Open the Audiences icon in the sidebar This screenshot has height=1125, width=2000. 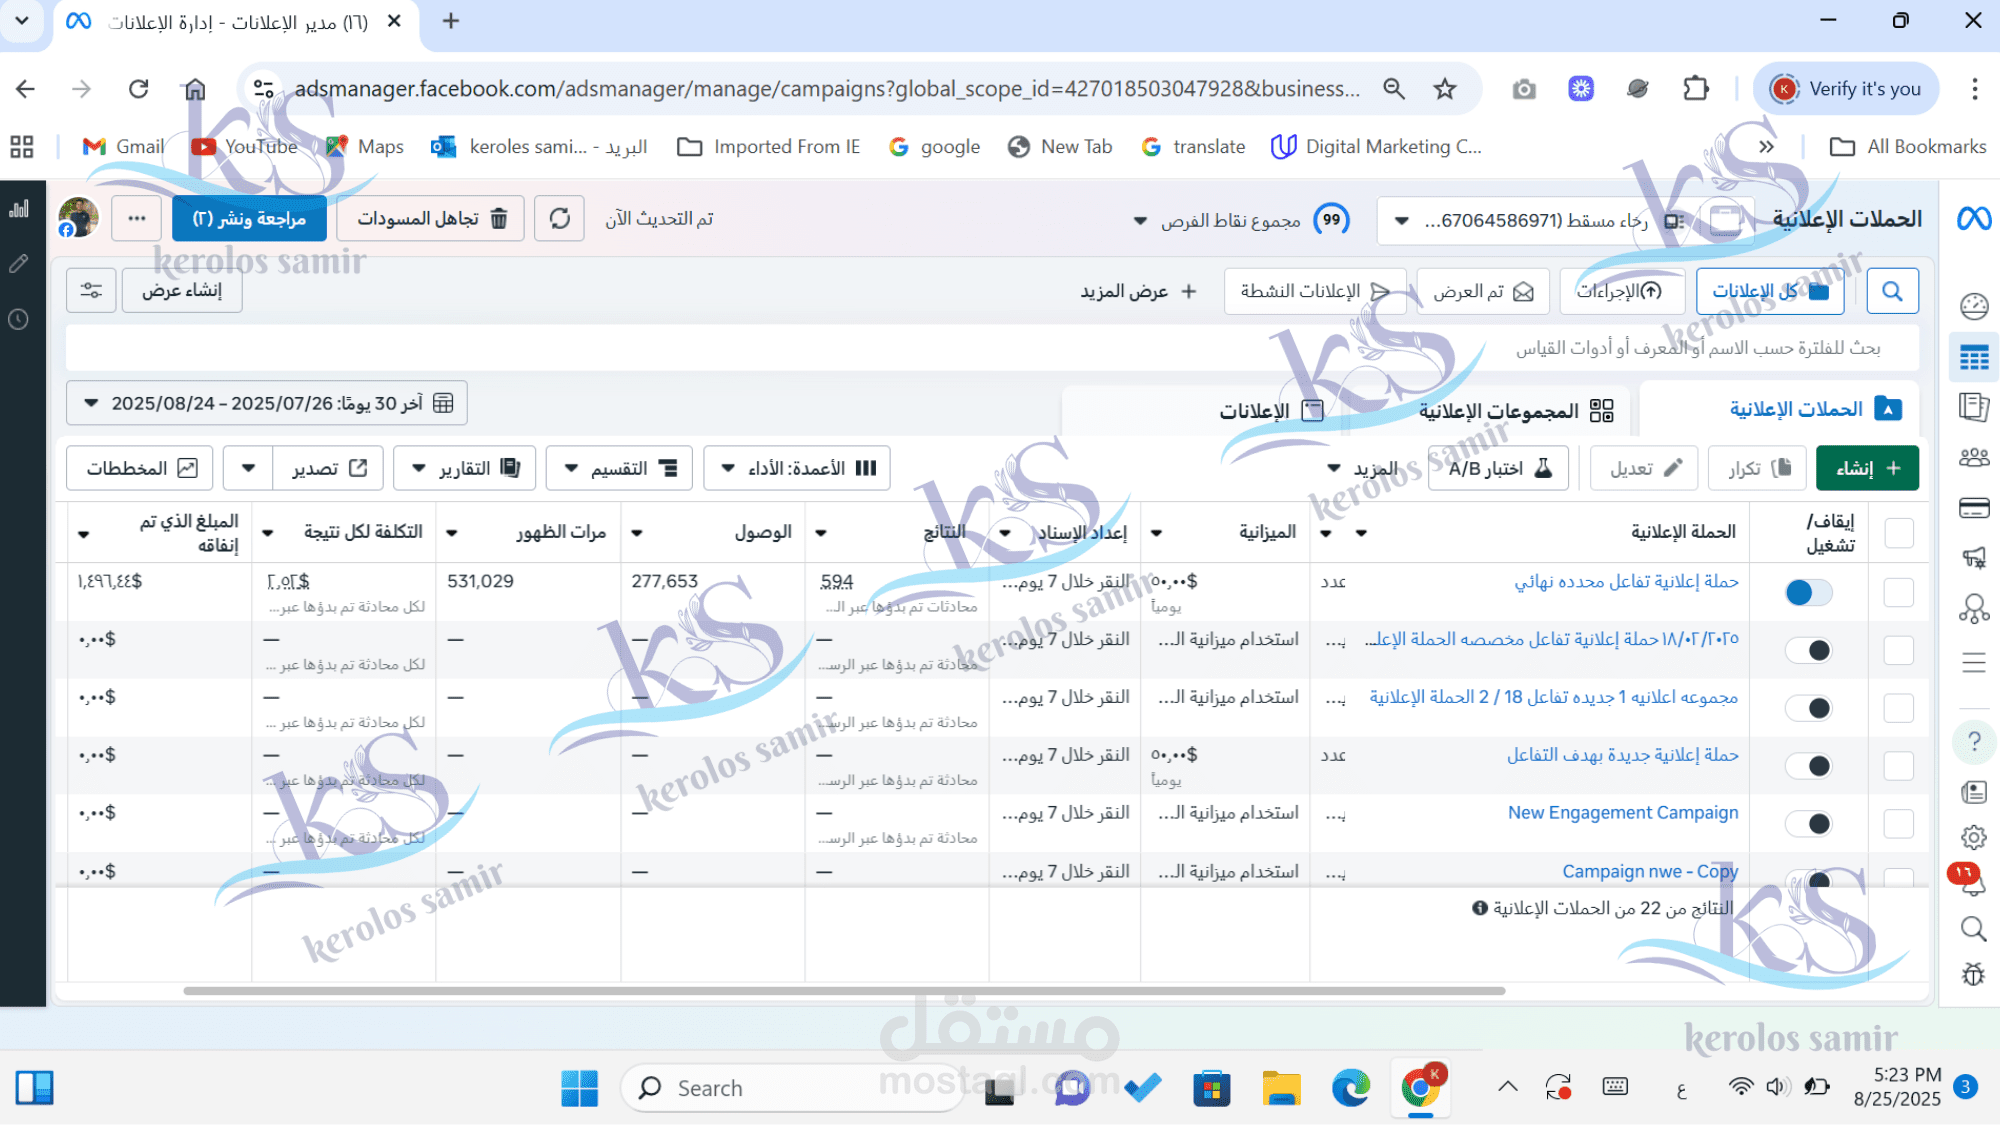(x=1975, y=457)
